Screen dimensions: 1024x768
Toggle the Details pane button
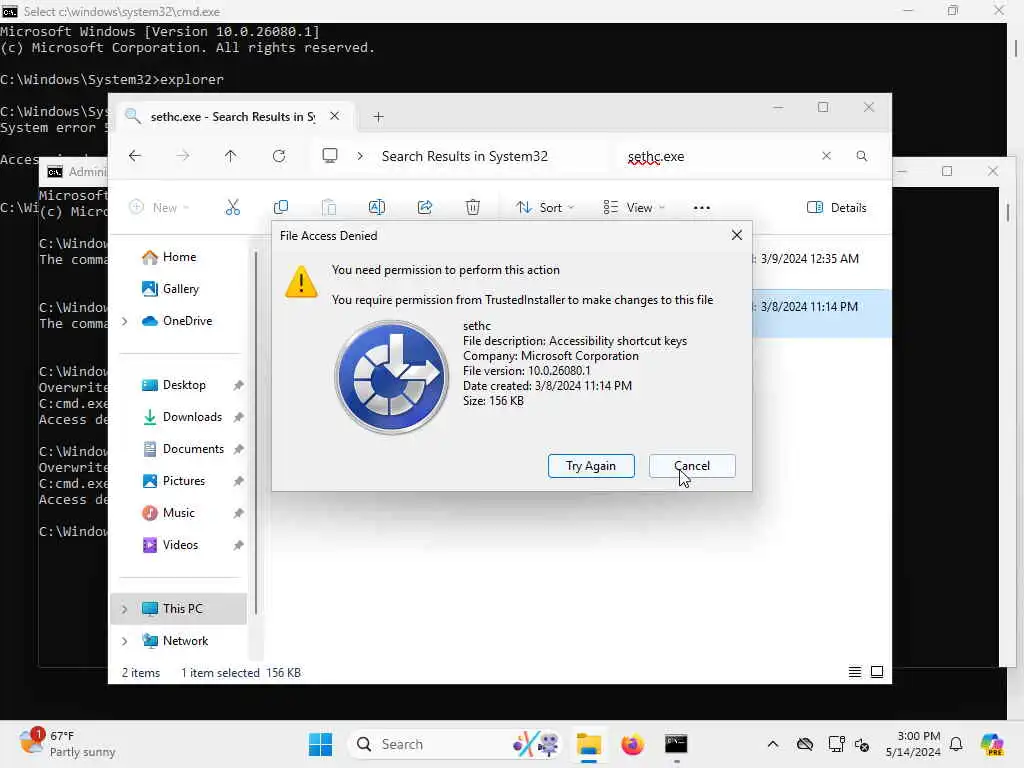(837, 208)
